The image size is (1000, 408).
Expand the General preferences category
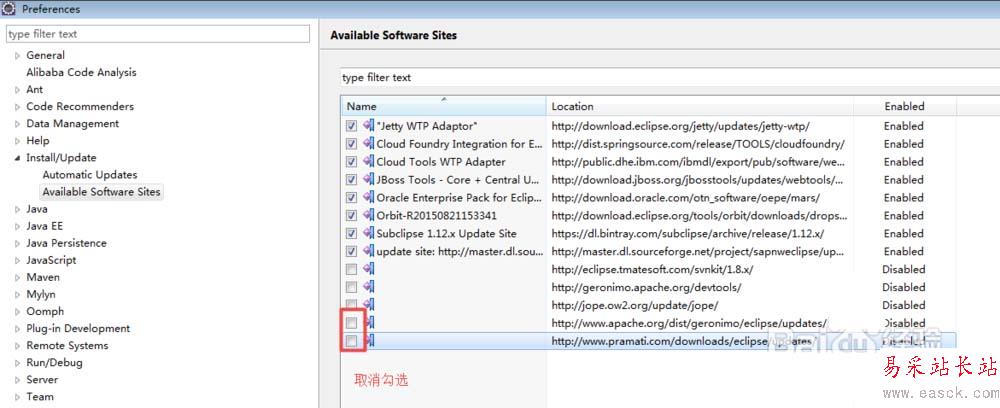(17, 56)
